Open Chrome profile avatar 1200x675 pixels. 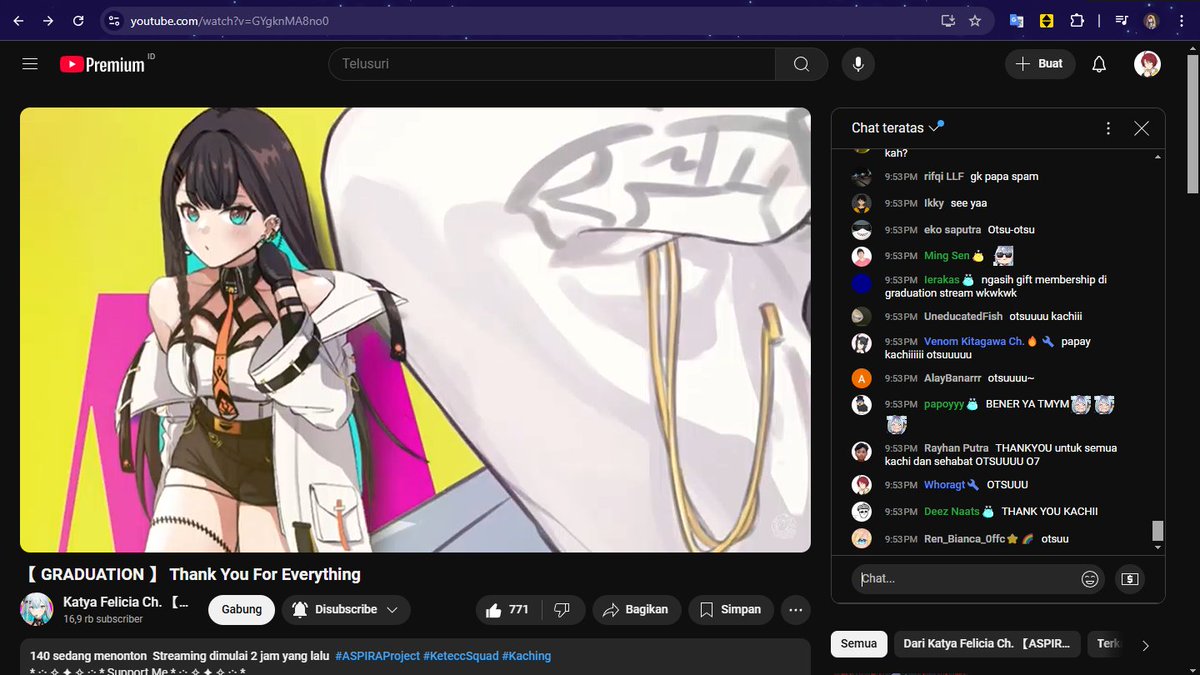click(1151, 20)
